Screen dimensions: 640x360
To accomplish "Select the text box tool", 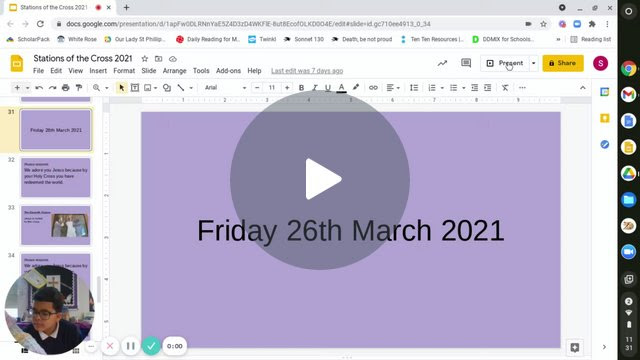I will [135, 88].
